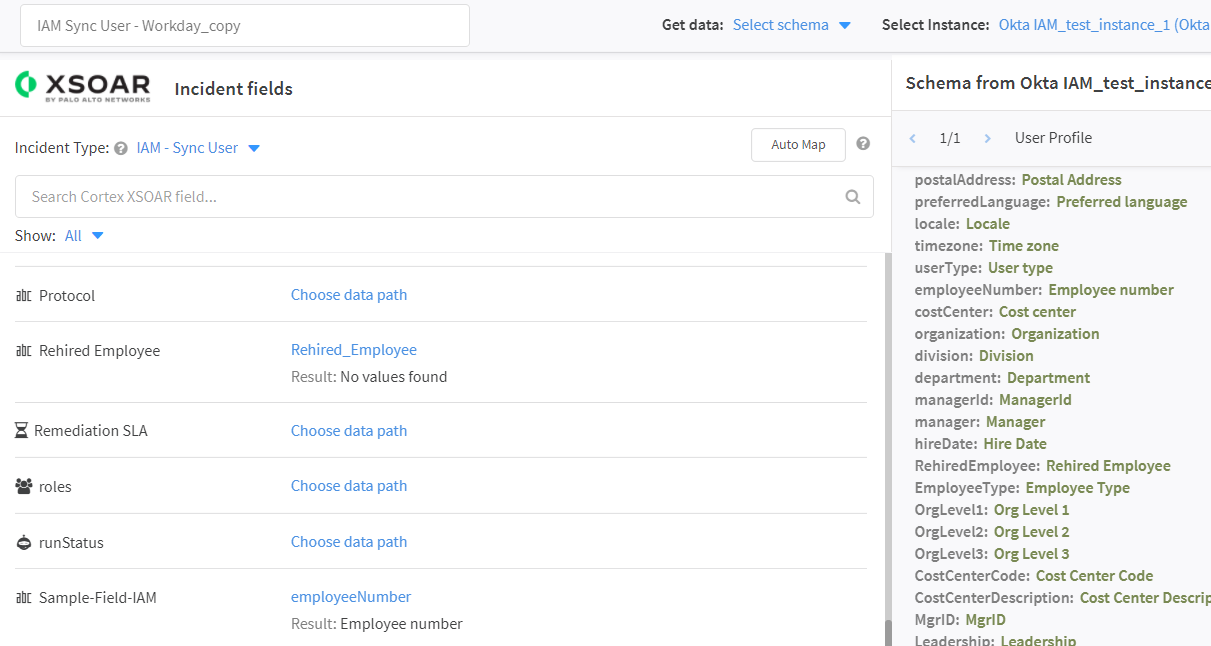The width and height of the screenshot is (1211, 646).
Task: Go to previous schema sample arrow
Action: 912,138
